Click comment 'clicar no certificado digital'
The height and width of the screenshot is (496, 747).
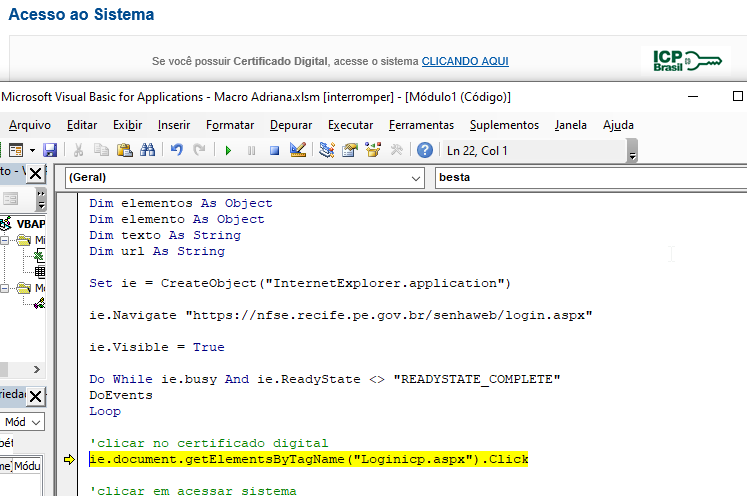pos(209,443)
